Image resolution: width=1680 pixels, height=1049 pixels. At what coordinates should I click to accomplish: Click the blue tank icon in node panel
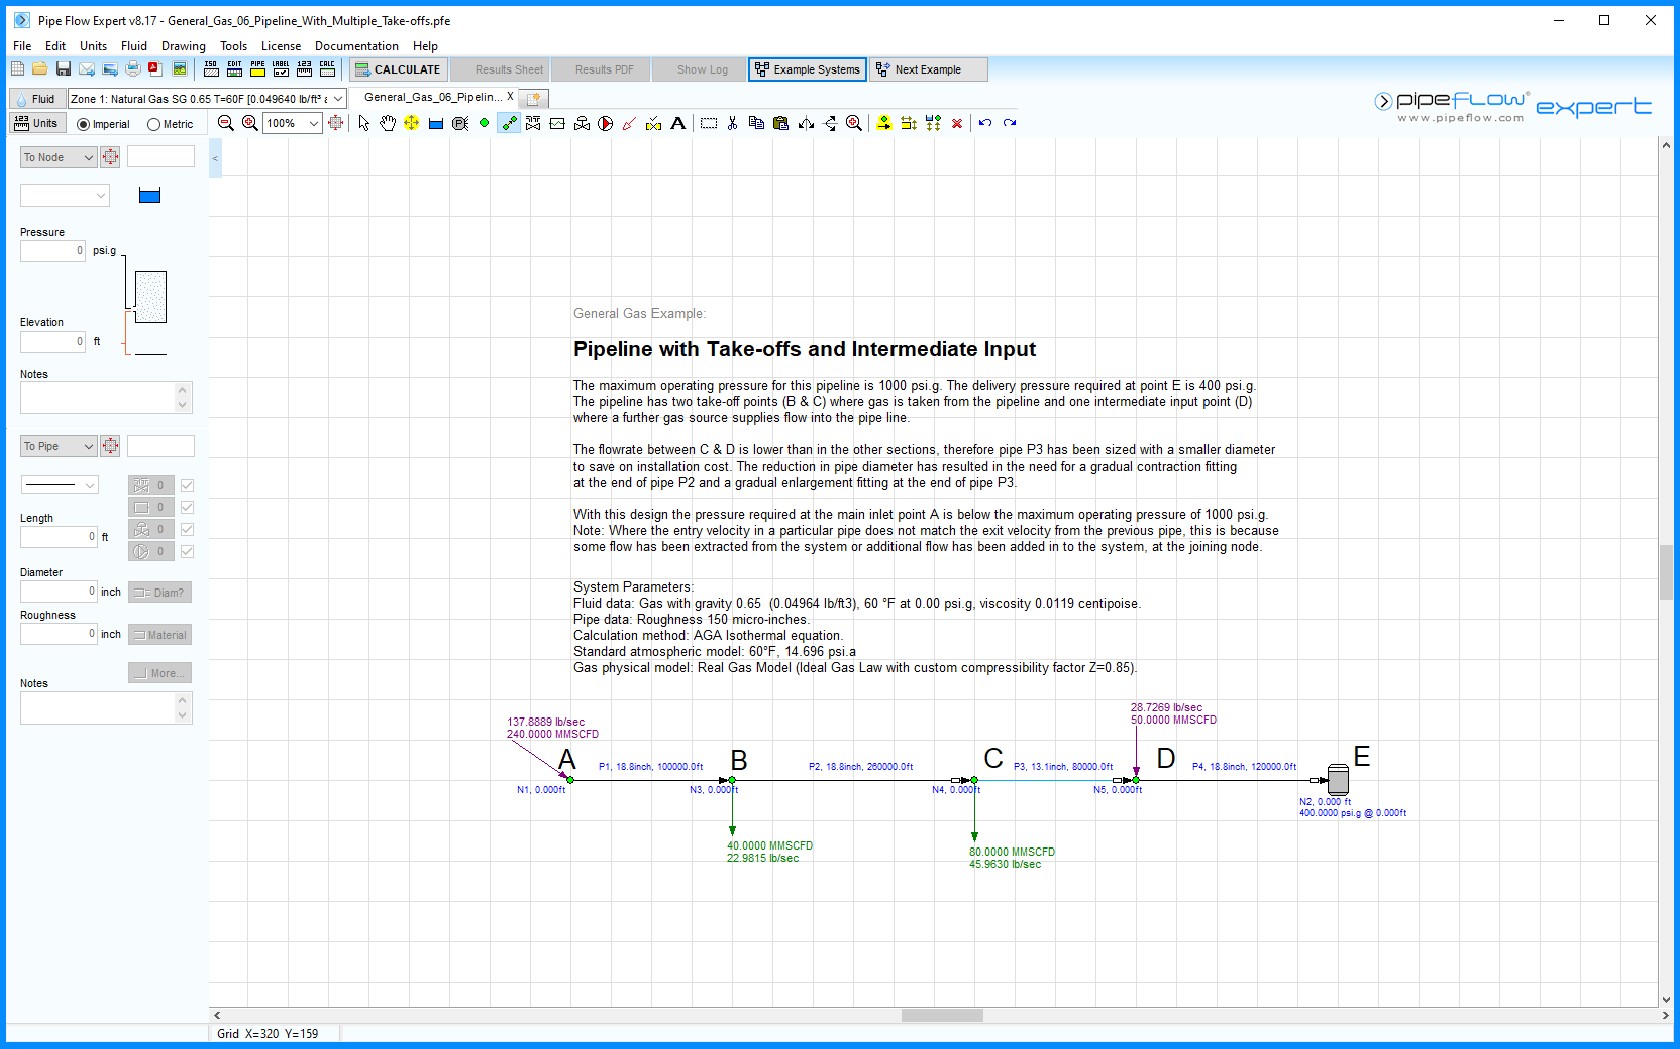tap(149, 196)
